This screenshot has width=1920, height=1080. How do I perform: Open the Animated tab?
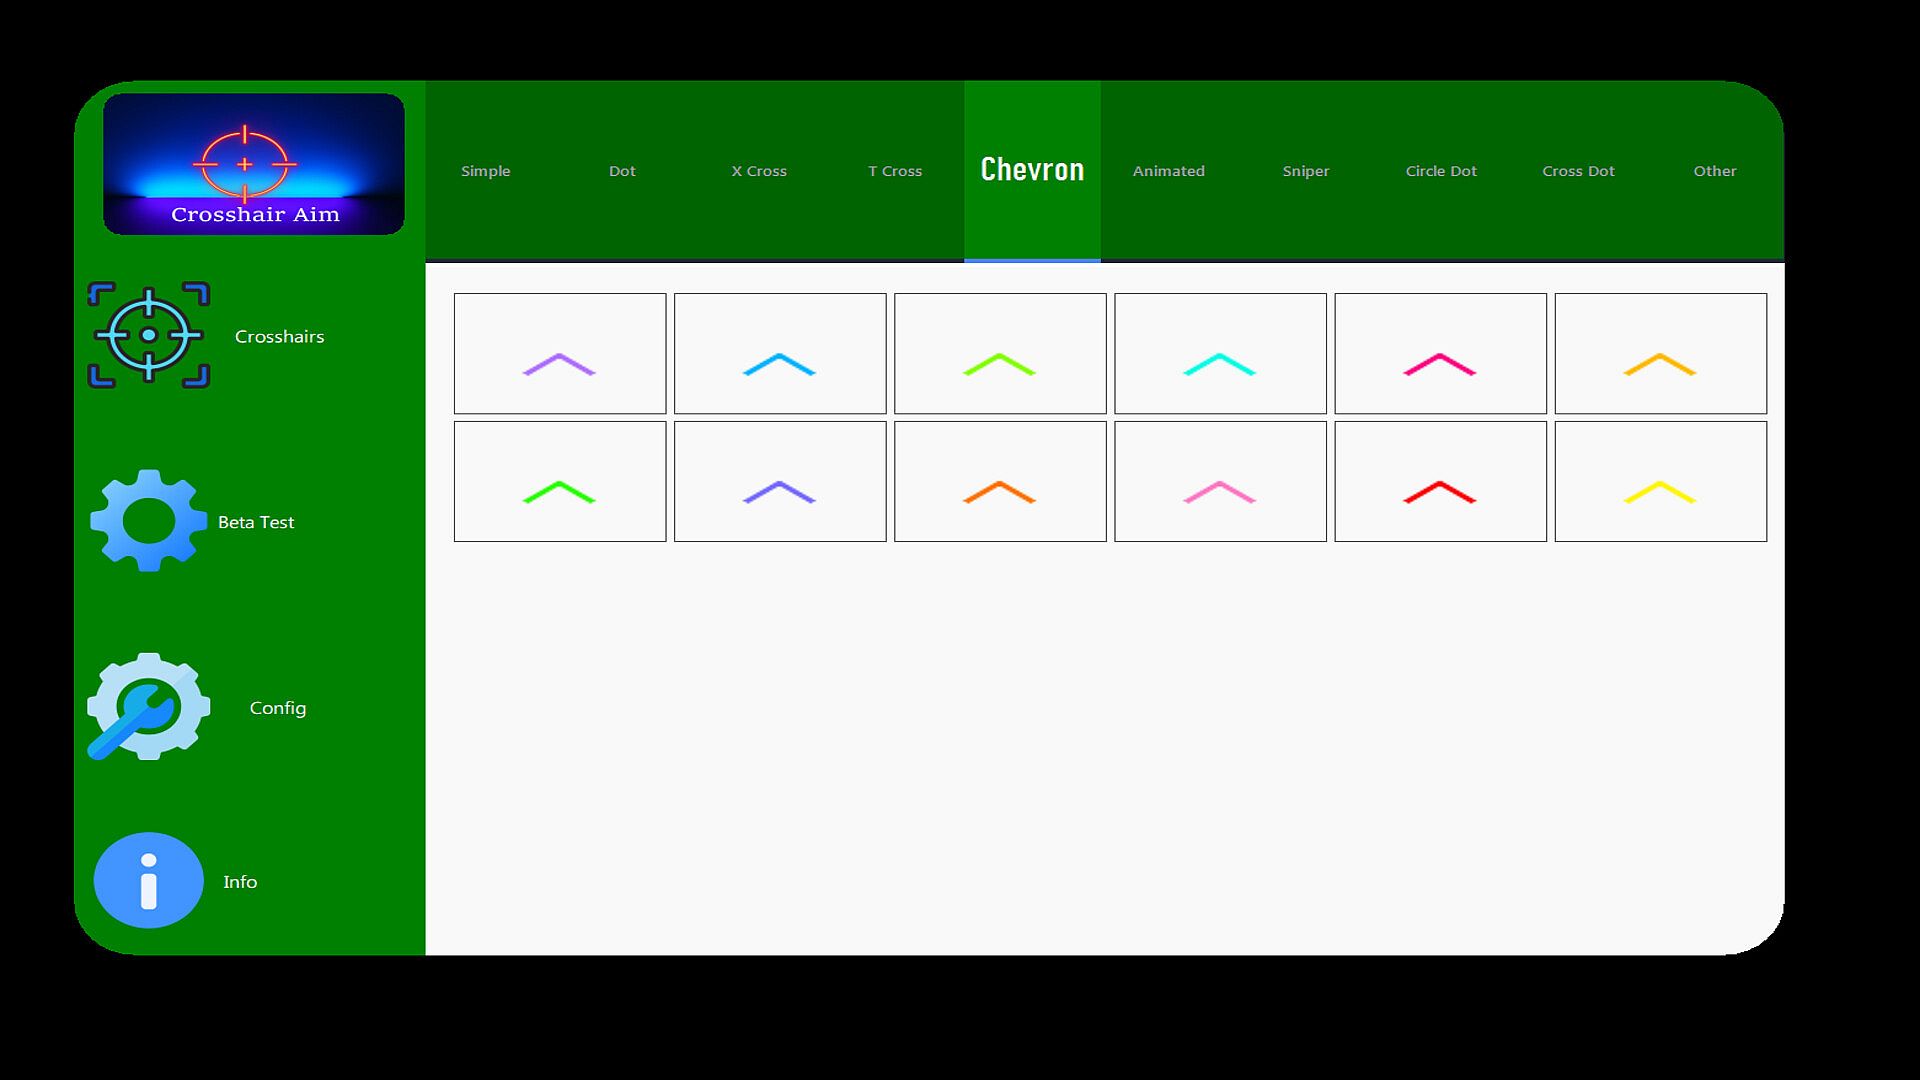(x=1168, y=171)
